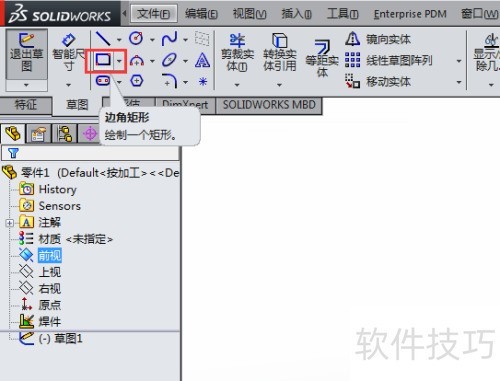Screen dimensions: 500x381
Task: Open the Sketch Fillet dropdown arrow
Action: pos(186,82)
